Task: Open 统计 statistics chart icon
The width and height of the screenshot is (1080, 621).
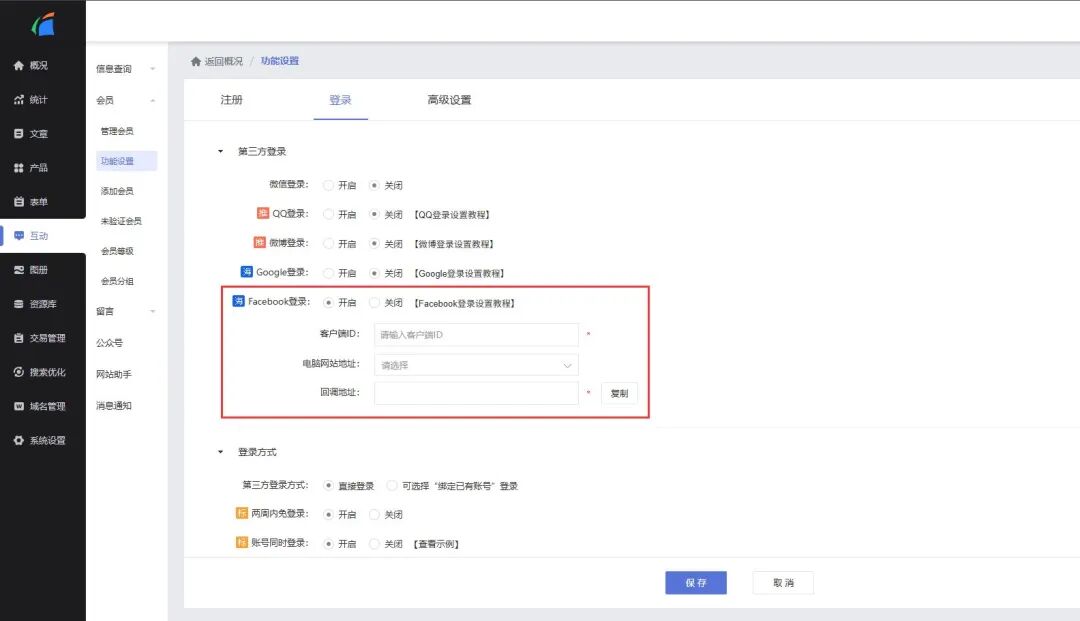Action: coord(18,100)
